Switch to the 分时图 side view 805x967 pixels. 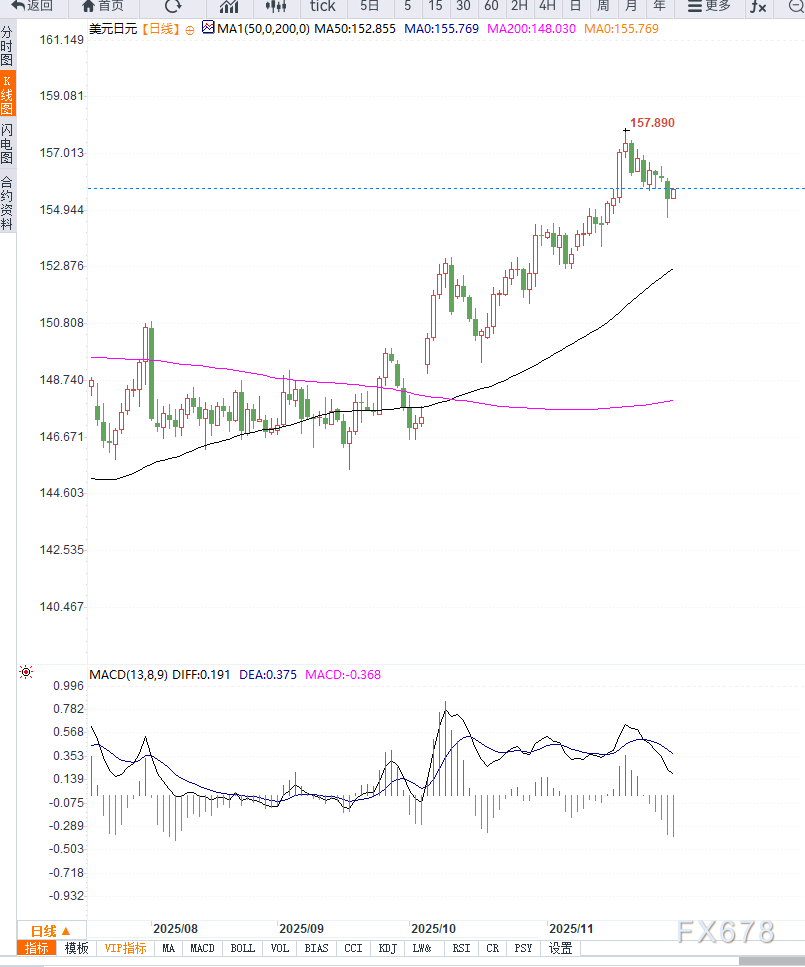pyautogui.click(x=7, y=46)
